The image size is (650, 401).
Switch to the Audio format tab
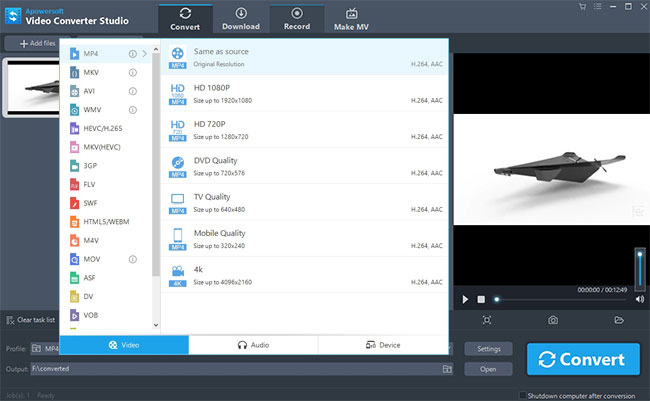(253, 345)
